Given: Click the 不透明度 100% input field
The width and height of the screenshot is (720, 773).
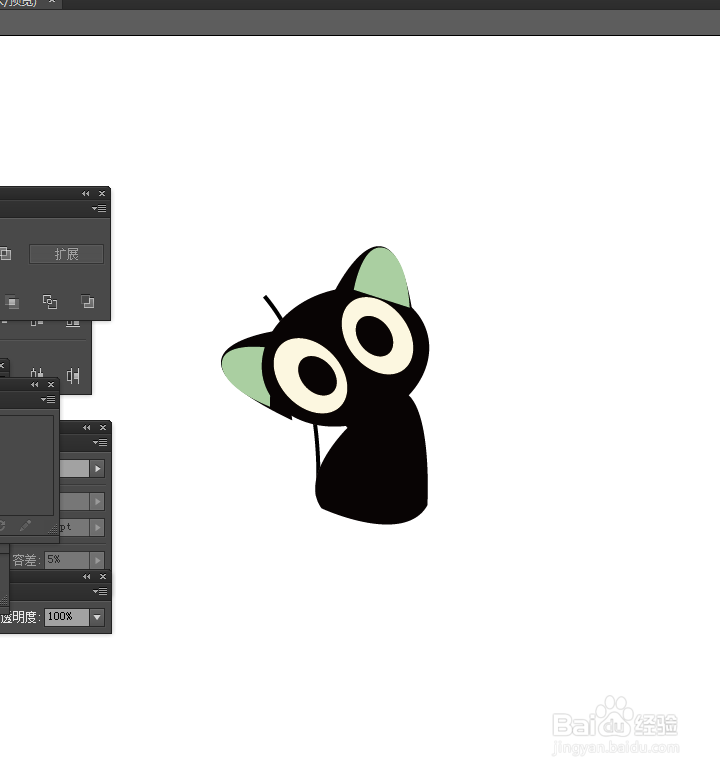Looking at the screenshot, I should 67,617.
